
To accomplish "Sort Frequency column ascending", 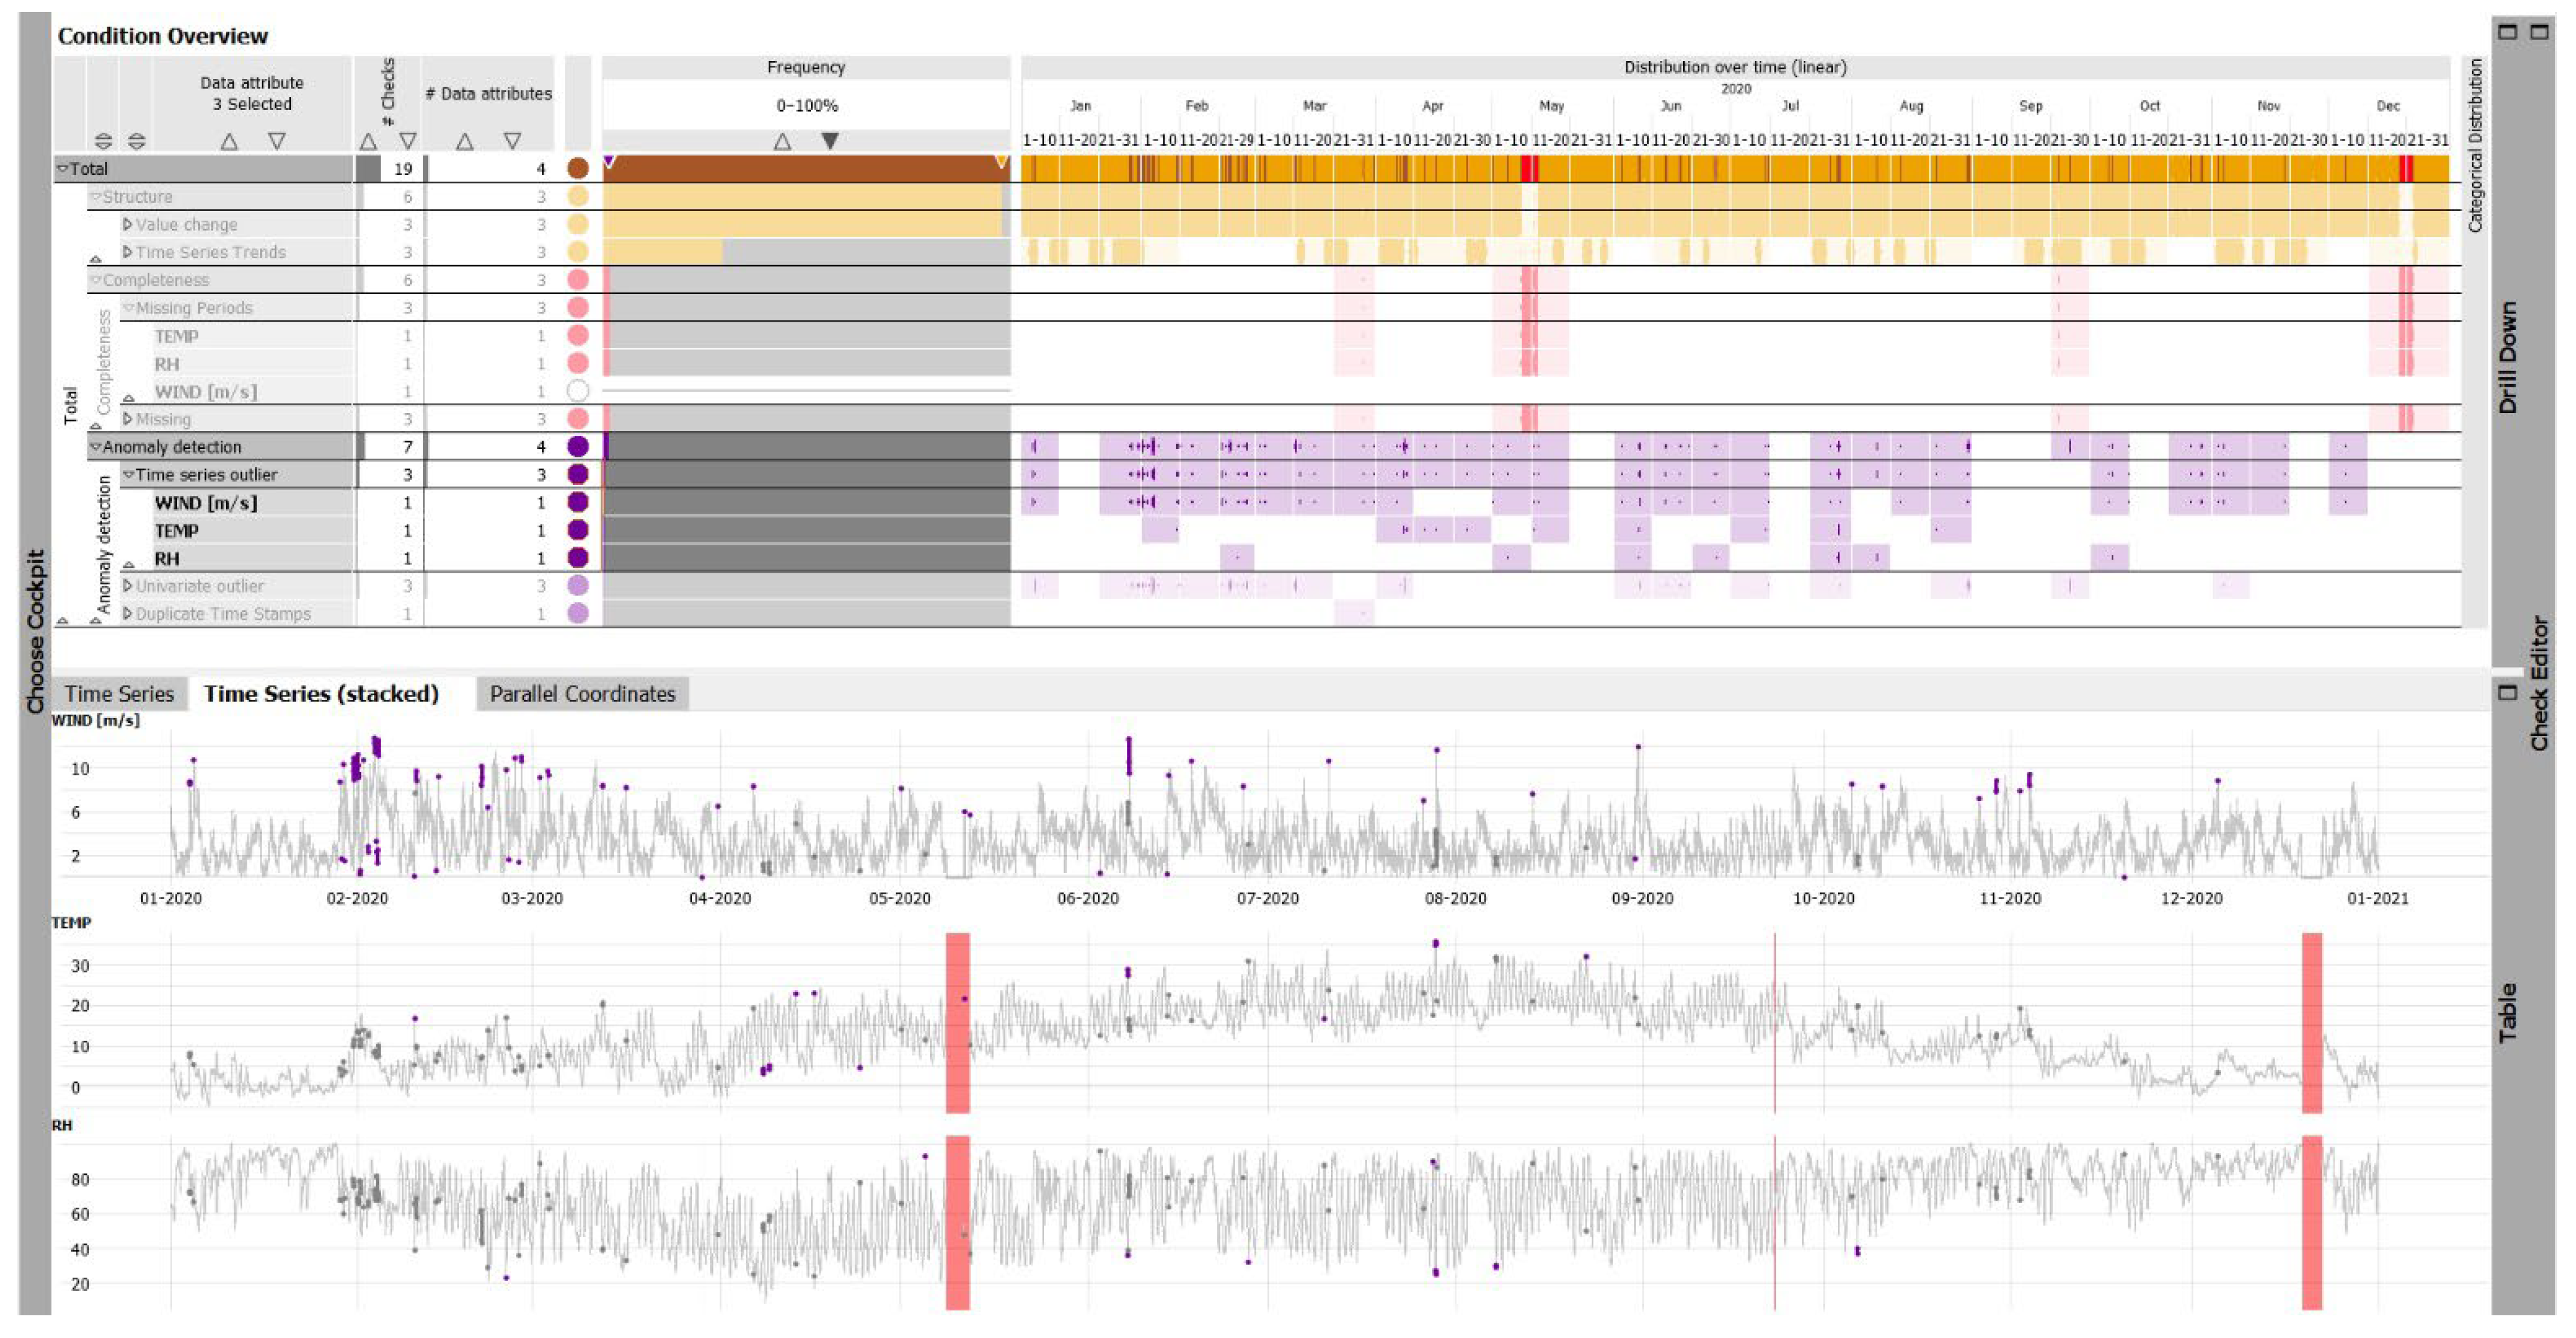I will [x=782, y=141].
